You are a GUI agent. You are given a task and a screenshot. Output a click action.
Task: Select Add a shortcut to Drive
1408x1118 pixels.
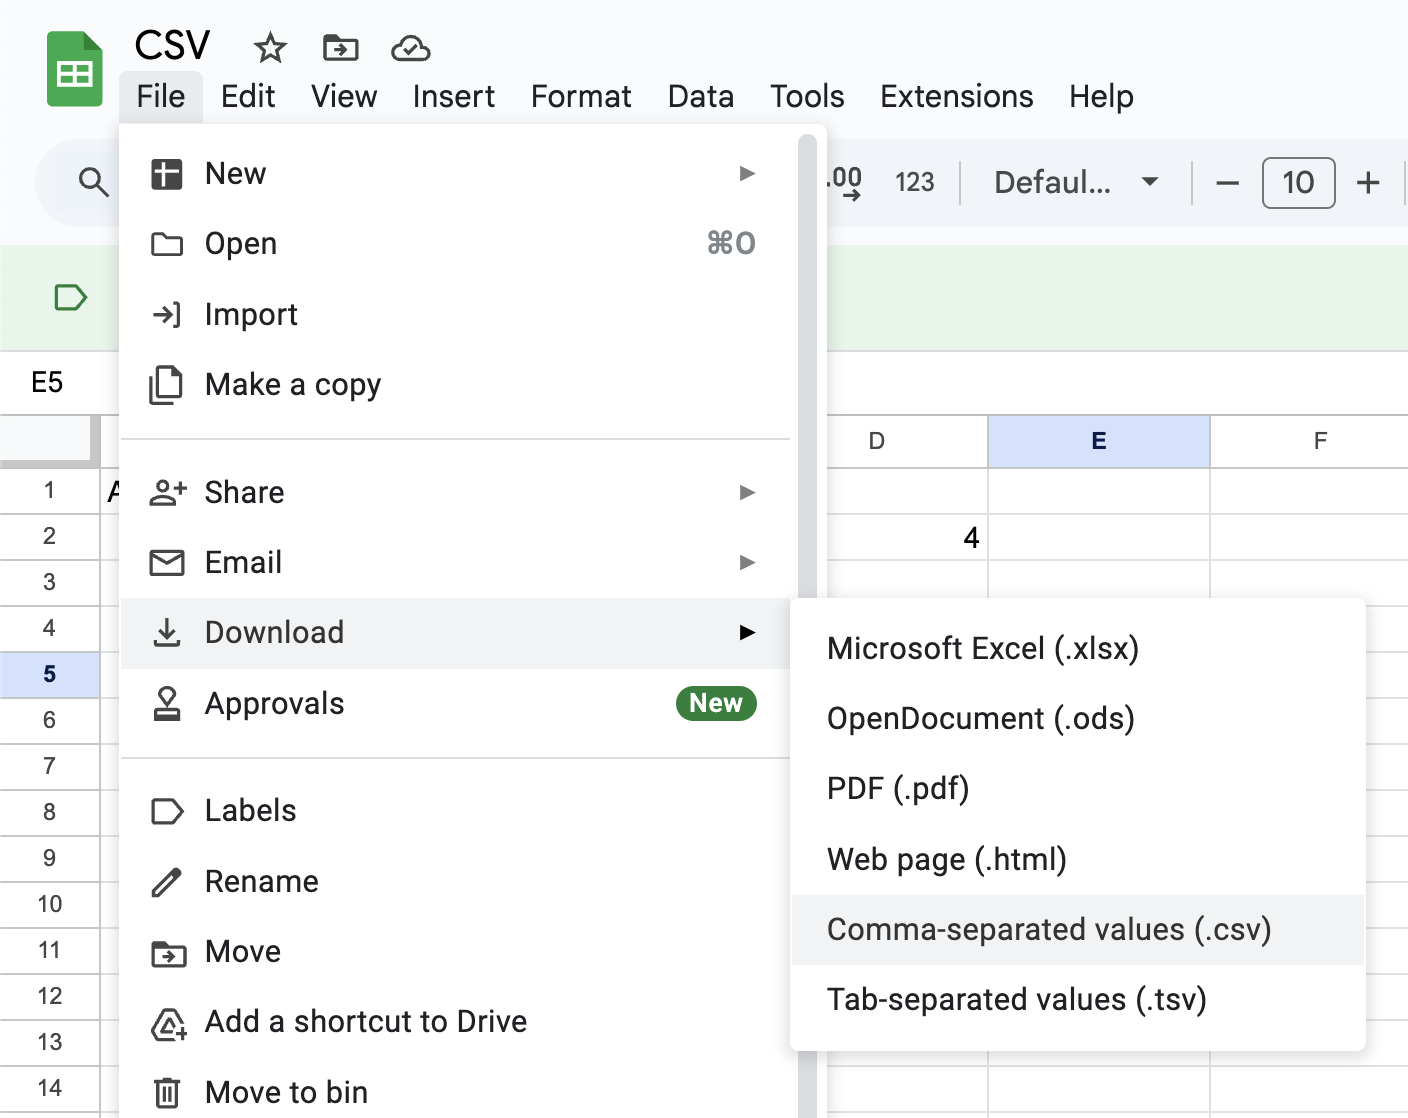[456, 1022]
